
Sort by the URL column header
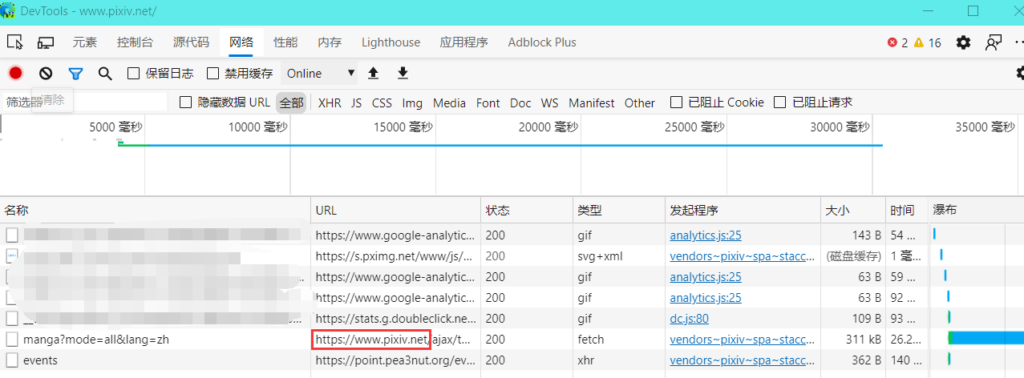[396, 211]
